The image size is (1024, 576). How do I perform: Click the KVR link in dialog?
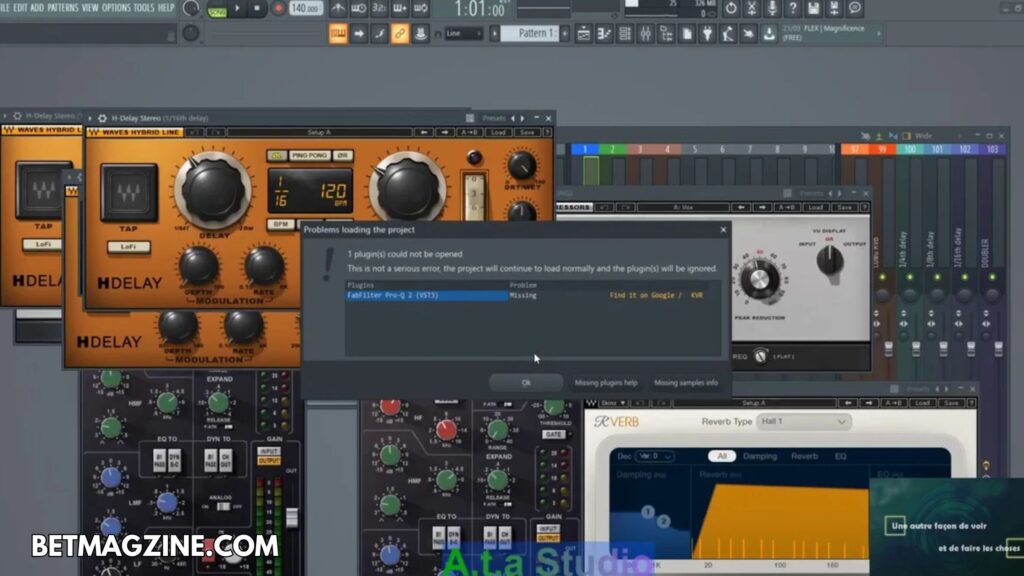pyautogui.click(x=697, y=295)
